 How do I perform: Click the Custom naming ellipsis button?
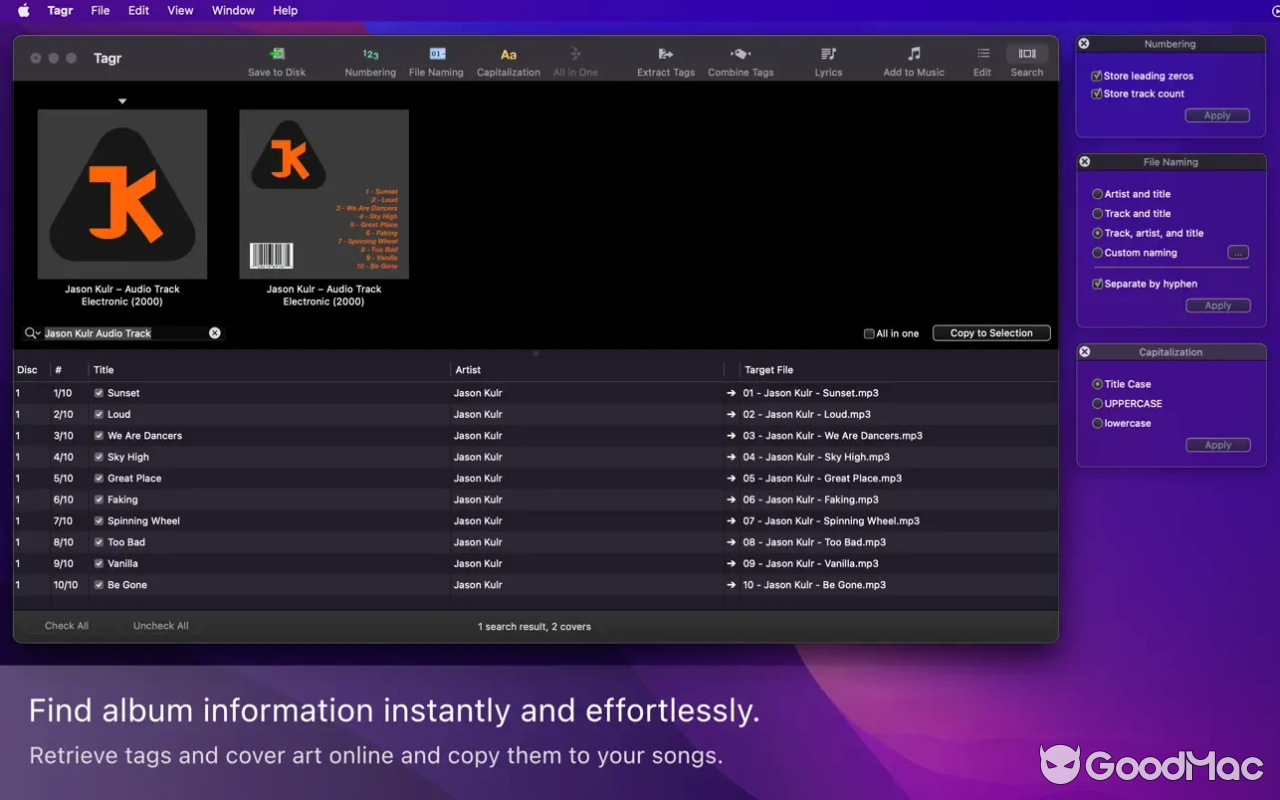[x=1238, y=253]
